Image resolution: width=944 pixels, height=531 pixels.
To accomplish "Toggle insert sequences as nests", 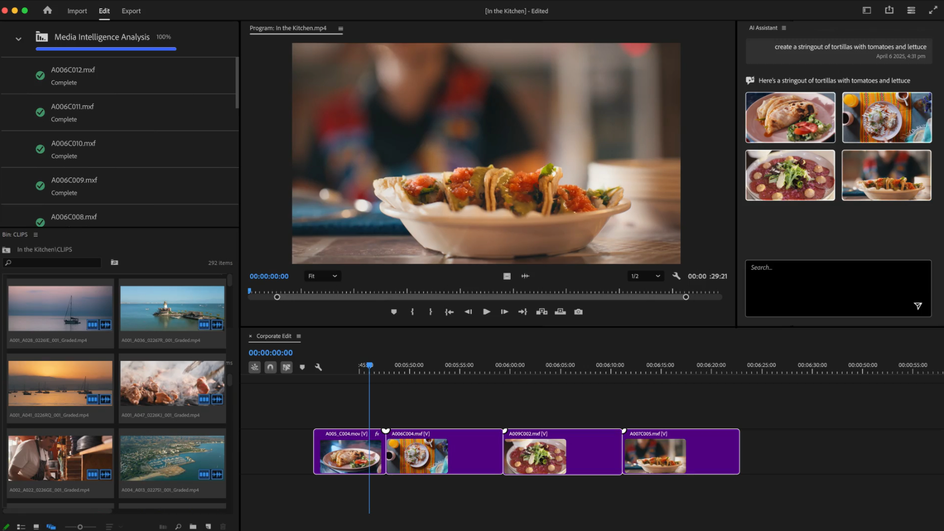I will tap(255, 367).
